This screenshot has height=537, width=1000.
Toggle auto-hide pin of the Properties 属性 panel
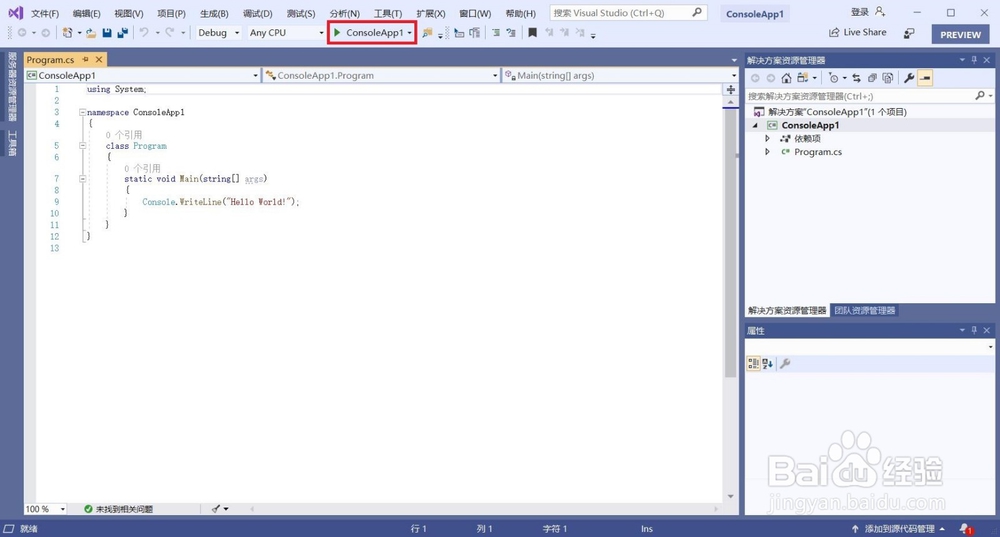[974, 330]
